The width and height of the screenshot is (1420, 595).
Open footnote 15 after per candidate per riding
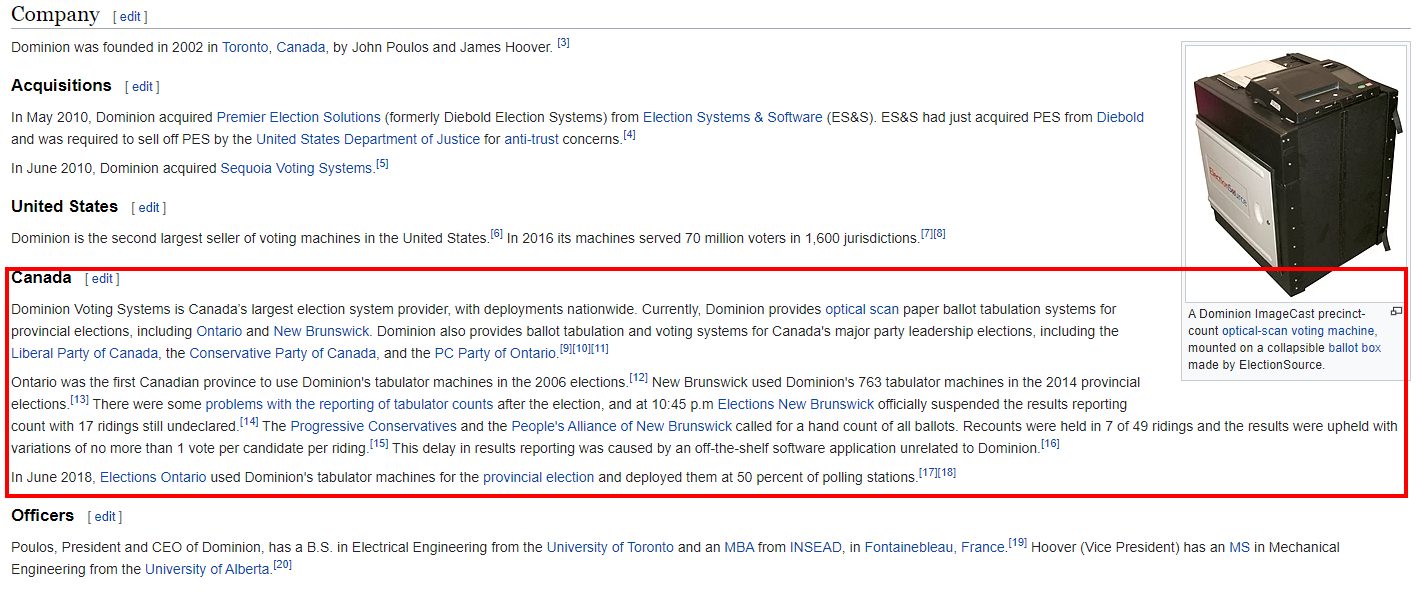click(379, 444)
